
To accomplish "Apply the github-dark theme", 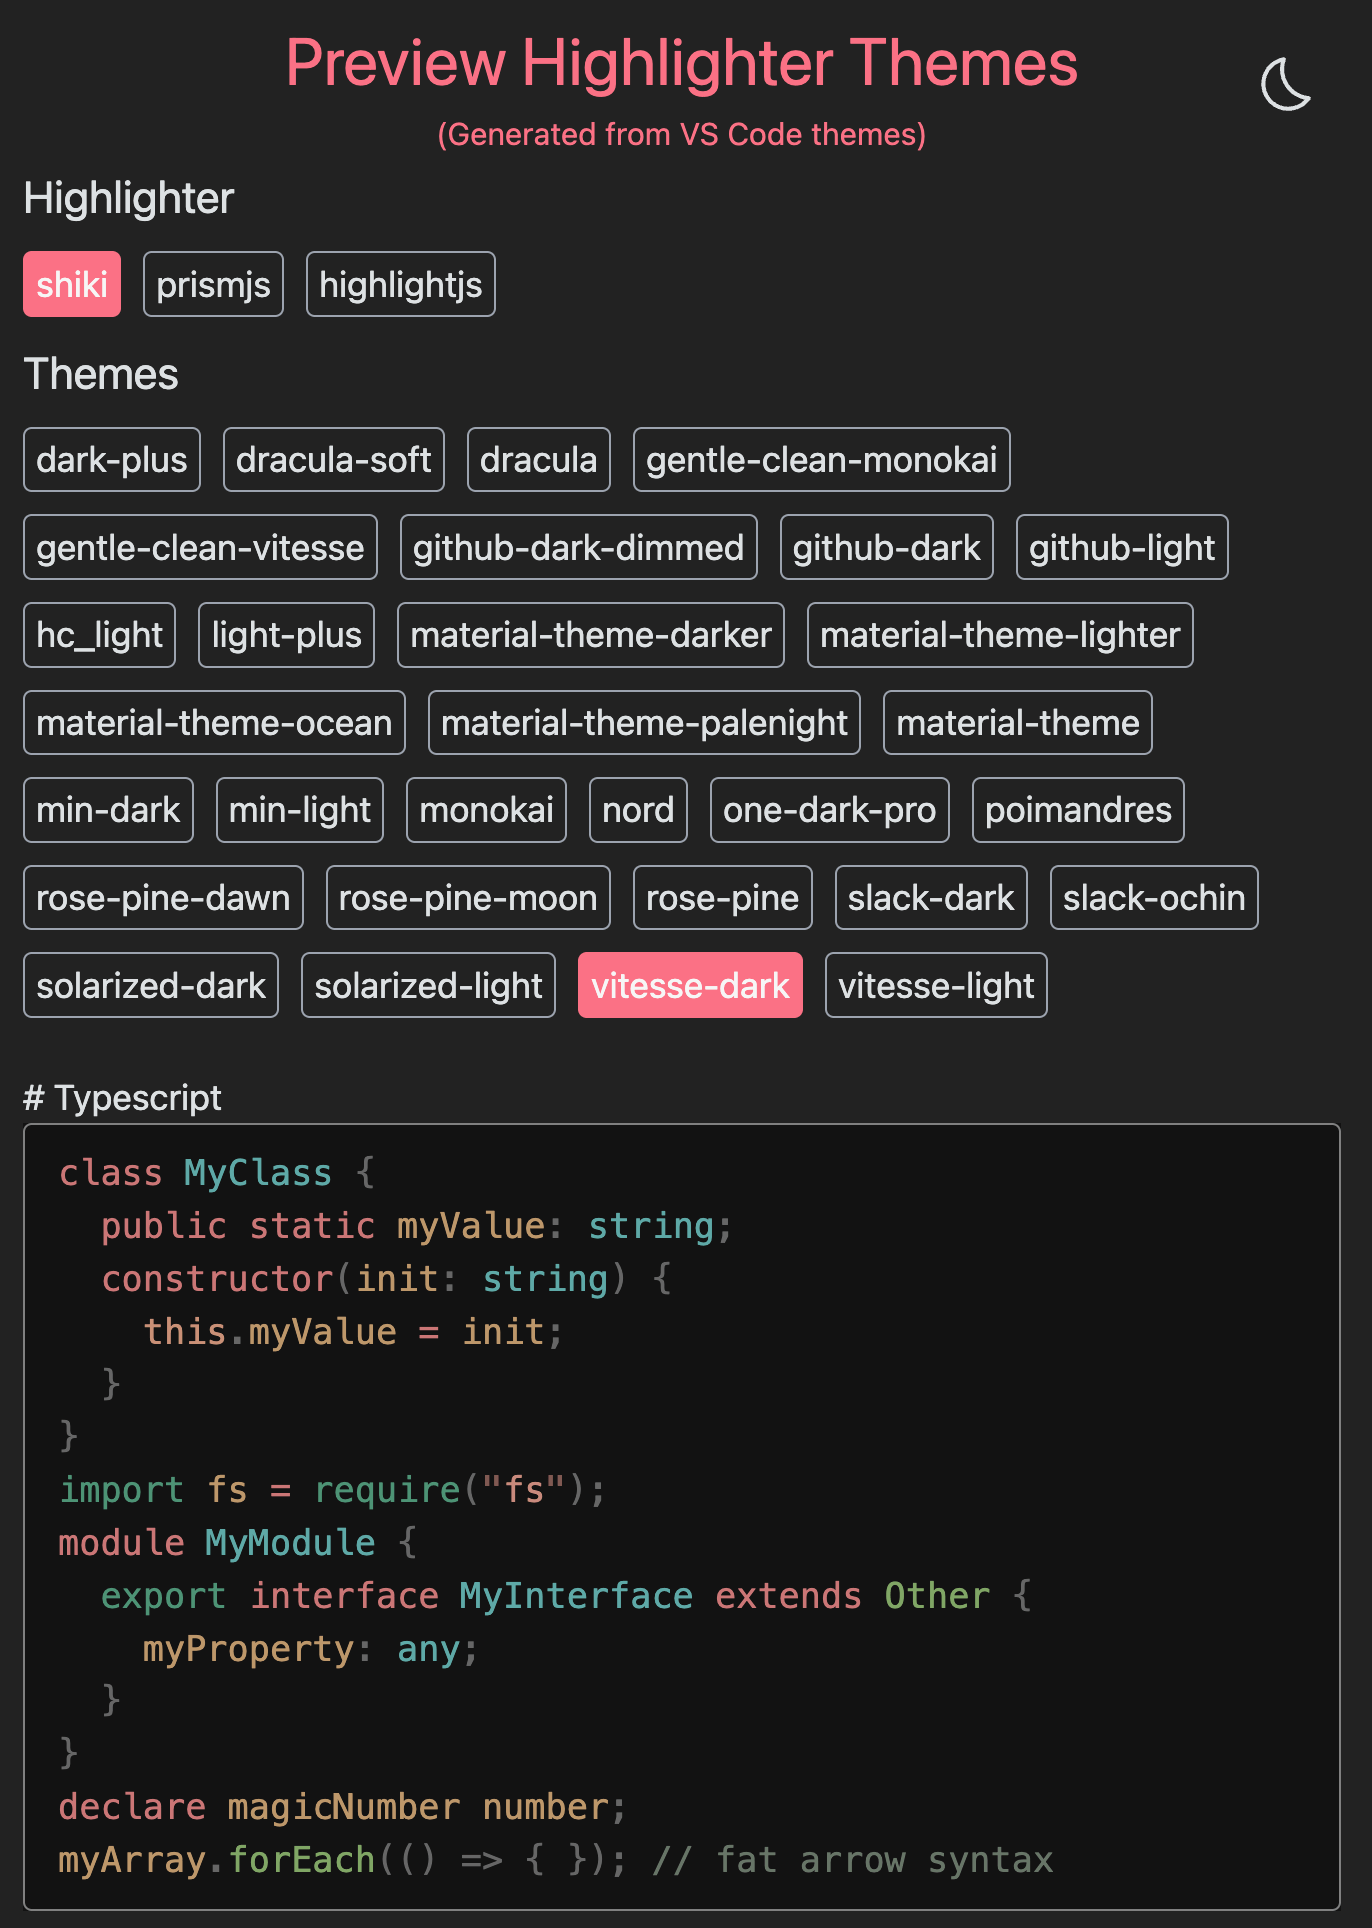I will 887,547.
